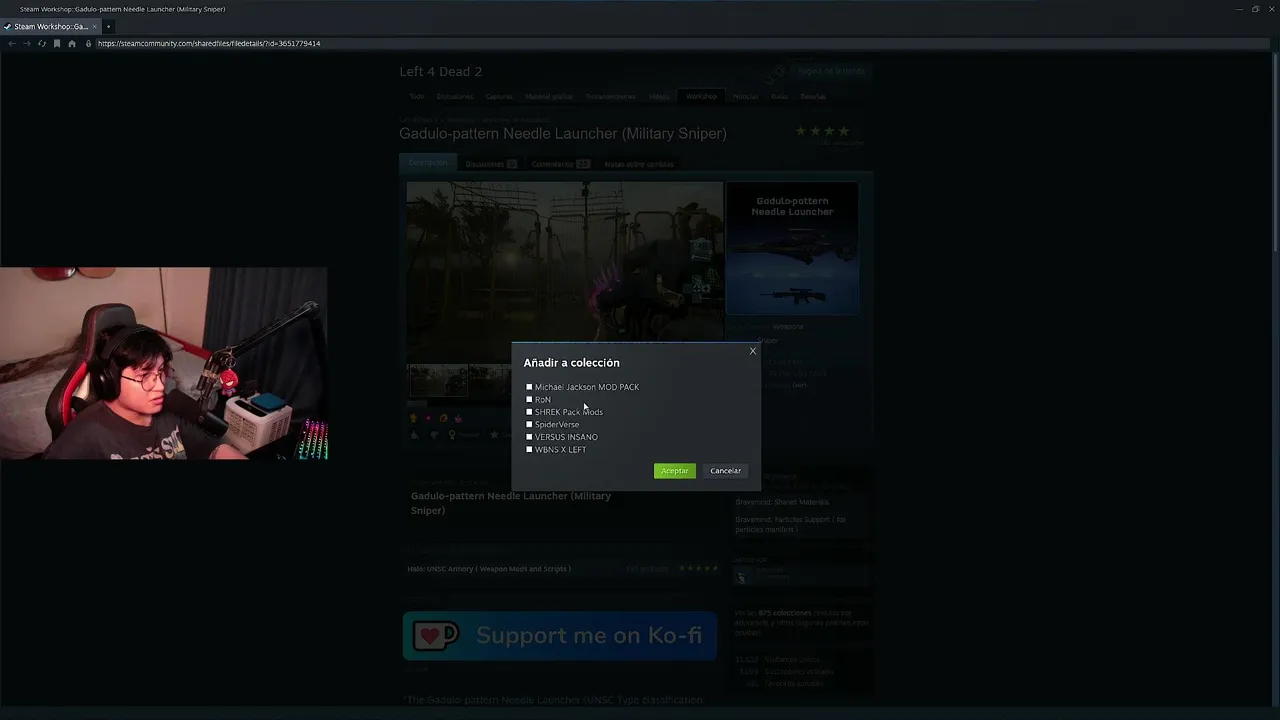Open Halo: UNSC Armory collection link
Viewport: 1280px width, 720px height.
[x=489, y=569]
